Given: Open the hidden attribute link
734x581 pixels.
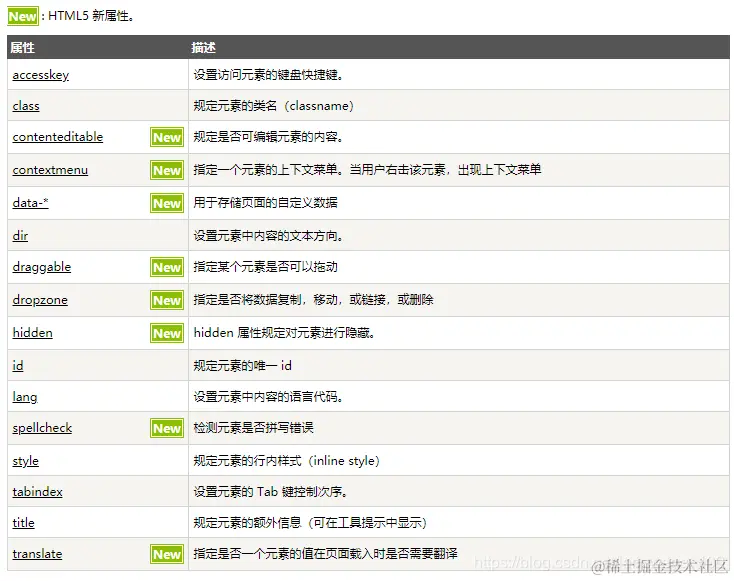Looking at the screenshot, I should point(33,333).
